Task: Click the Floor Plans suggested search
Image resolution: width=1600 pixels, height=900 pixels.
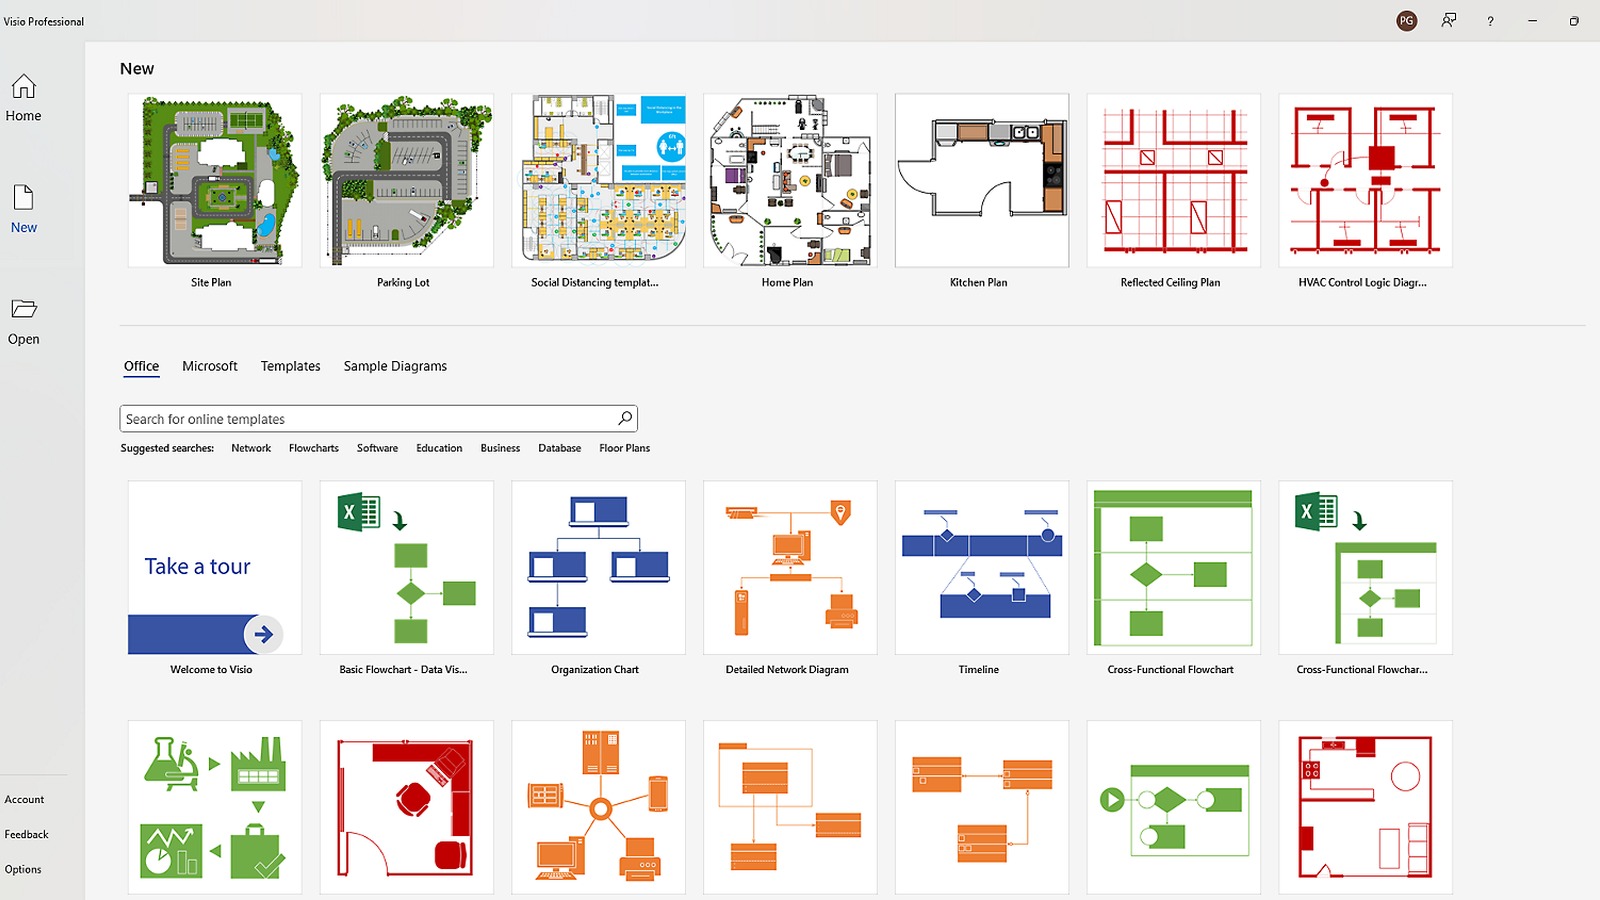Action: tap(625, 448)
